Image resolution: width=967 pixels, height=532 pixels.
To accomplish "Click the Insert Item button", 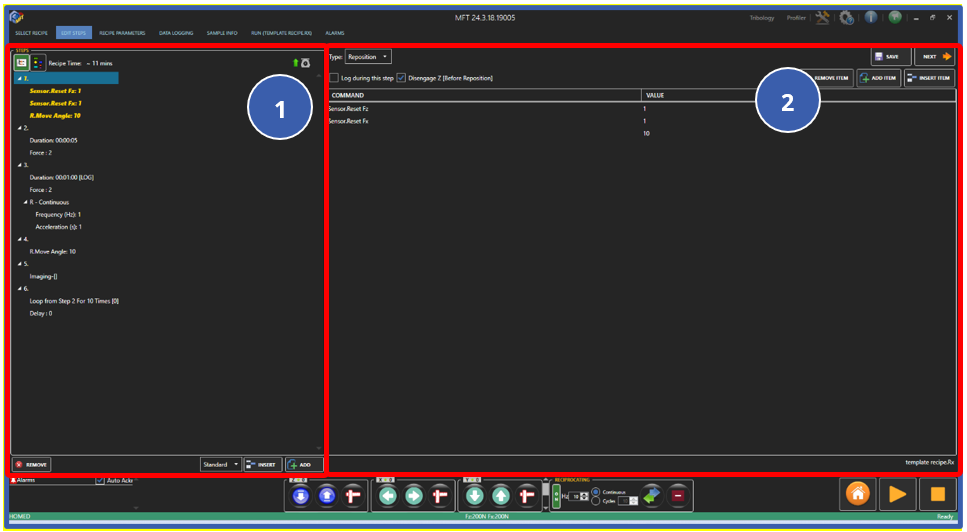I will pos(930,78).
